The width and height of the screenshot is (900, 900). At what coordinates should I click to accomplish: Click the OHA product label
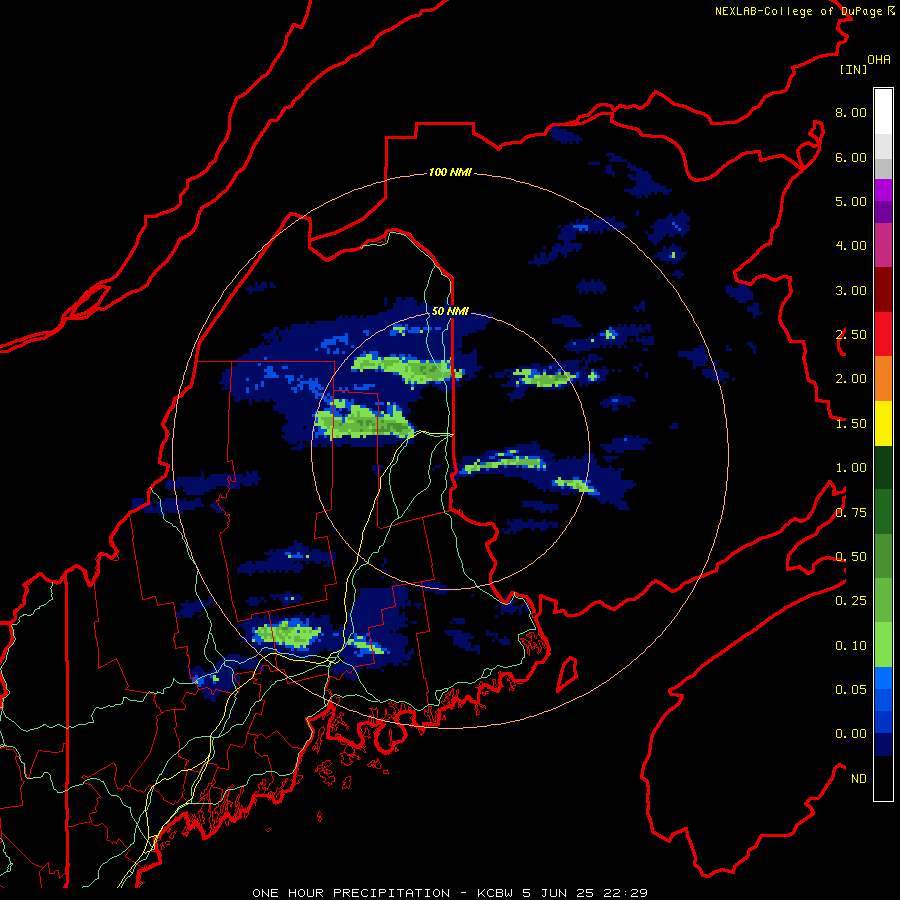click(x=879, y=60)
